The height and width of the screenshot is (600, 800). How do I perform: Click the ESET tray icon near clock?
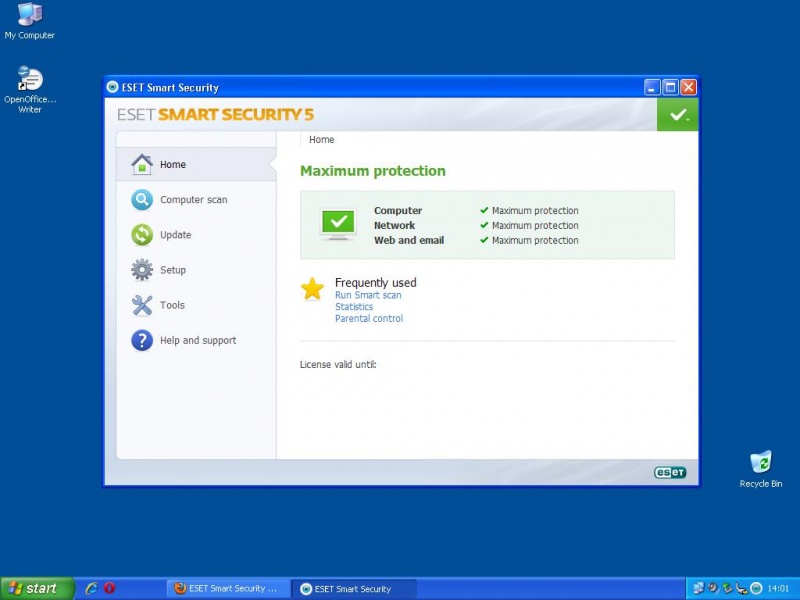pyautogui.click(x=756, y=588)
